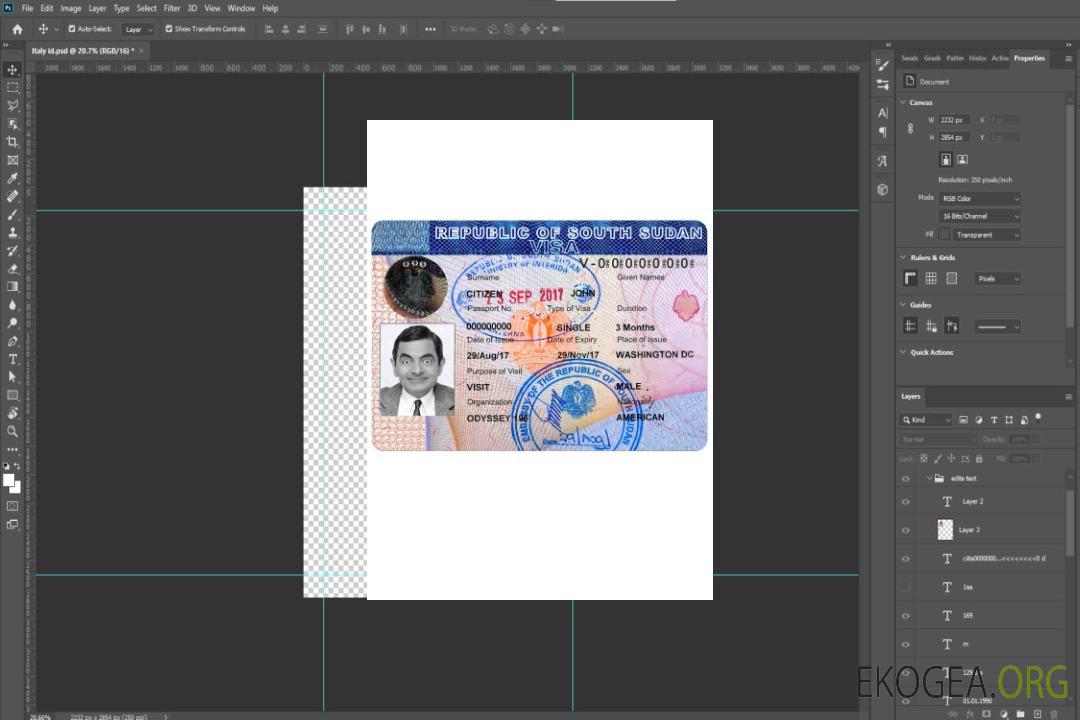Hide the 'edite text' group
Image resolution: width=1080 pixels, height=720 pixels.
pyautogui.click(x=906, y=479)
